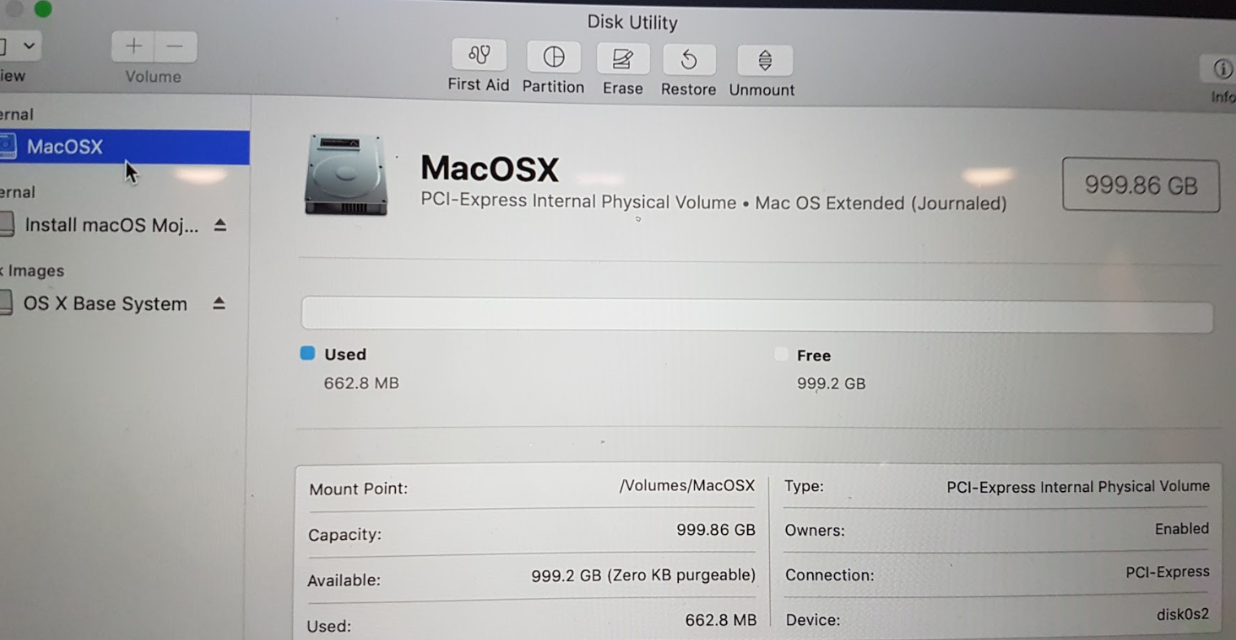The height and width of the screenshot is (640, 1236).
Task: Click the blue Used color swatch
Action: (x=308, y=353)
